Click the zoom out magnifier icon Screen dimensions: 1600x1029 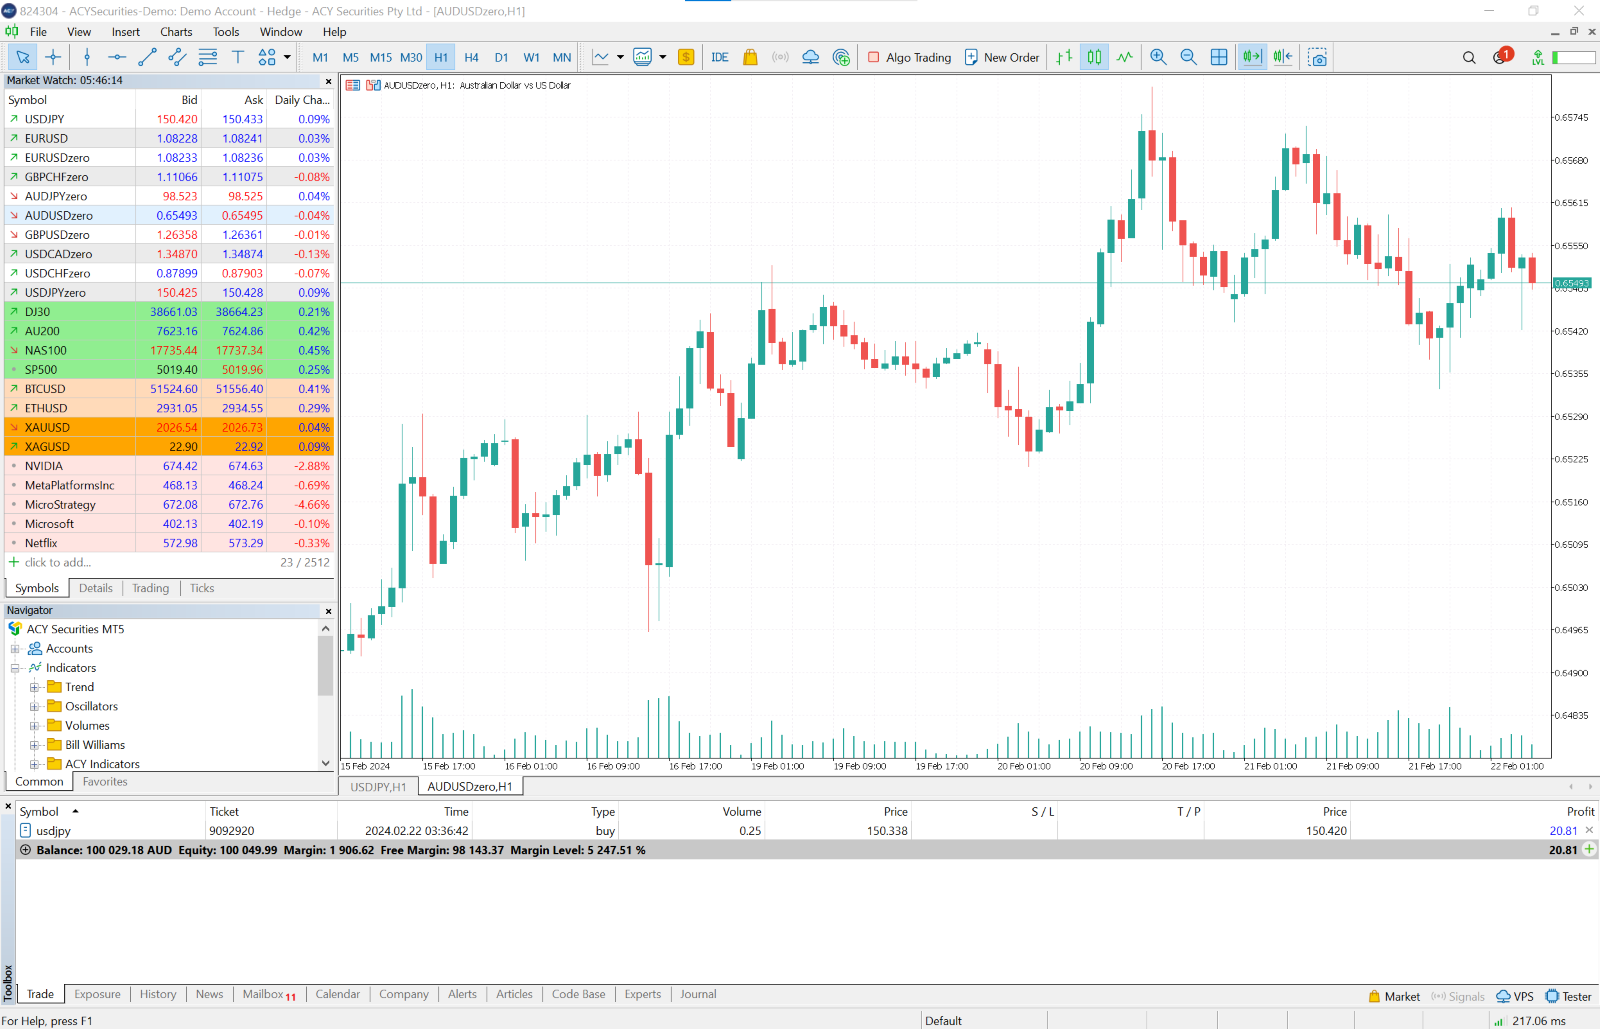tap(1188, 57)
